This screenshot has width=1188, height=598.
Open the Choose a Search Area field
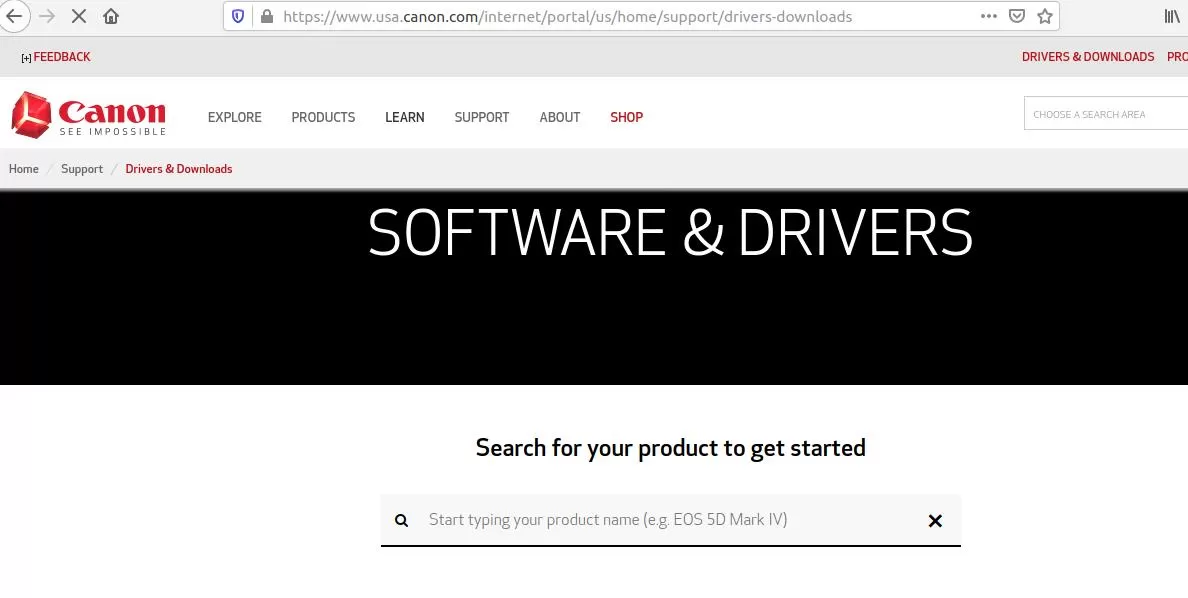tap(1105, 114)
